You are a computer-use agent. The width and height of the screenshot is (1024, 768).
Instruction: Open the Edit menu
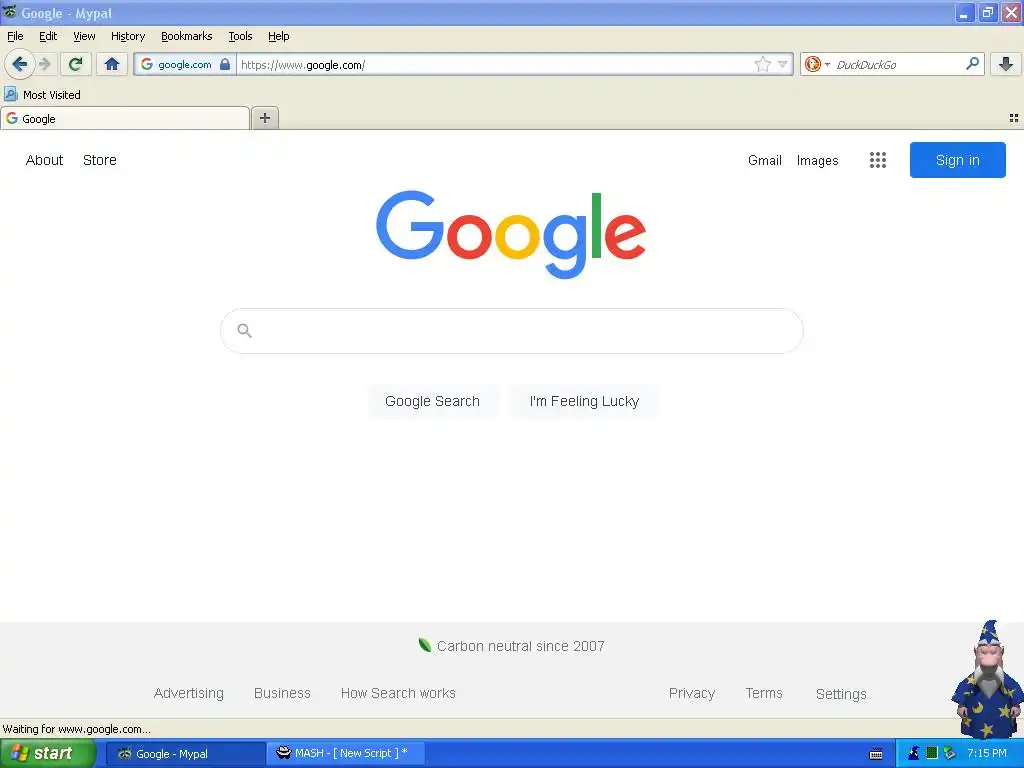(48, 36)
